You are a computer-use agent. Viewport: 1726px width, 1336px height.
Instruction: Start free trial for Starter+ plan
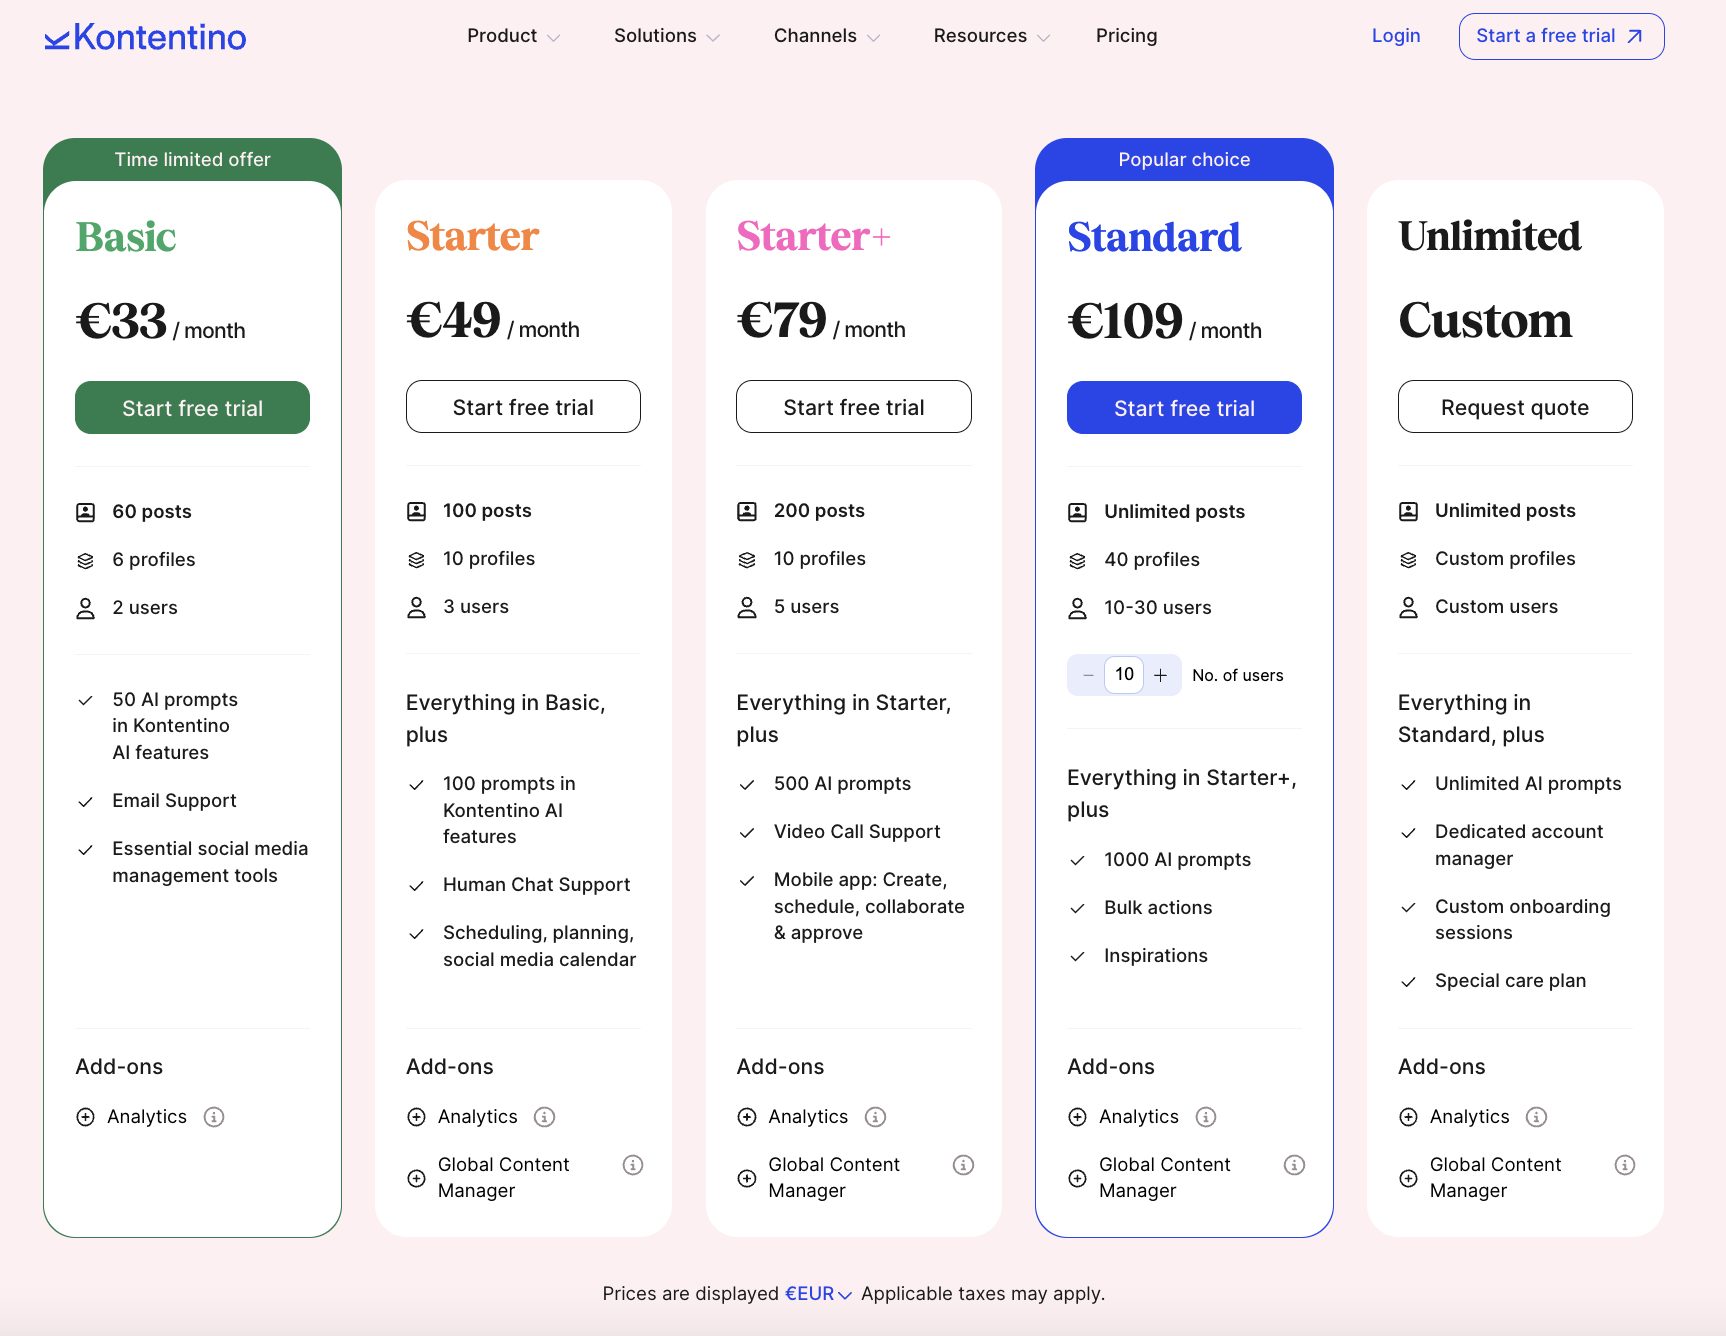tap(854, 407)
